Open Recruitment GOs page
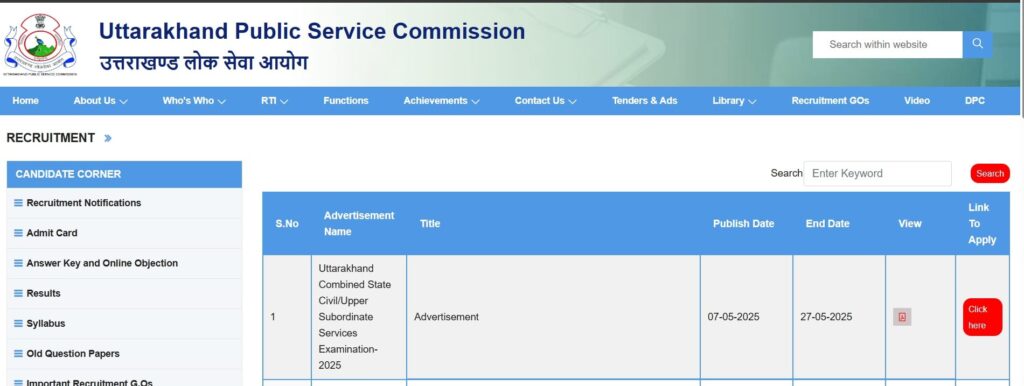Screen dimensions: 1024x386 pos(830,101)
